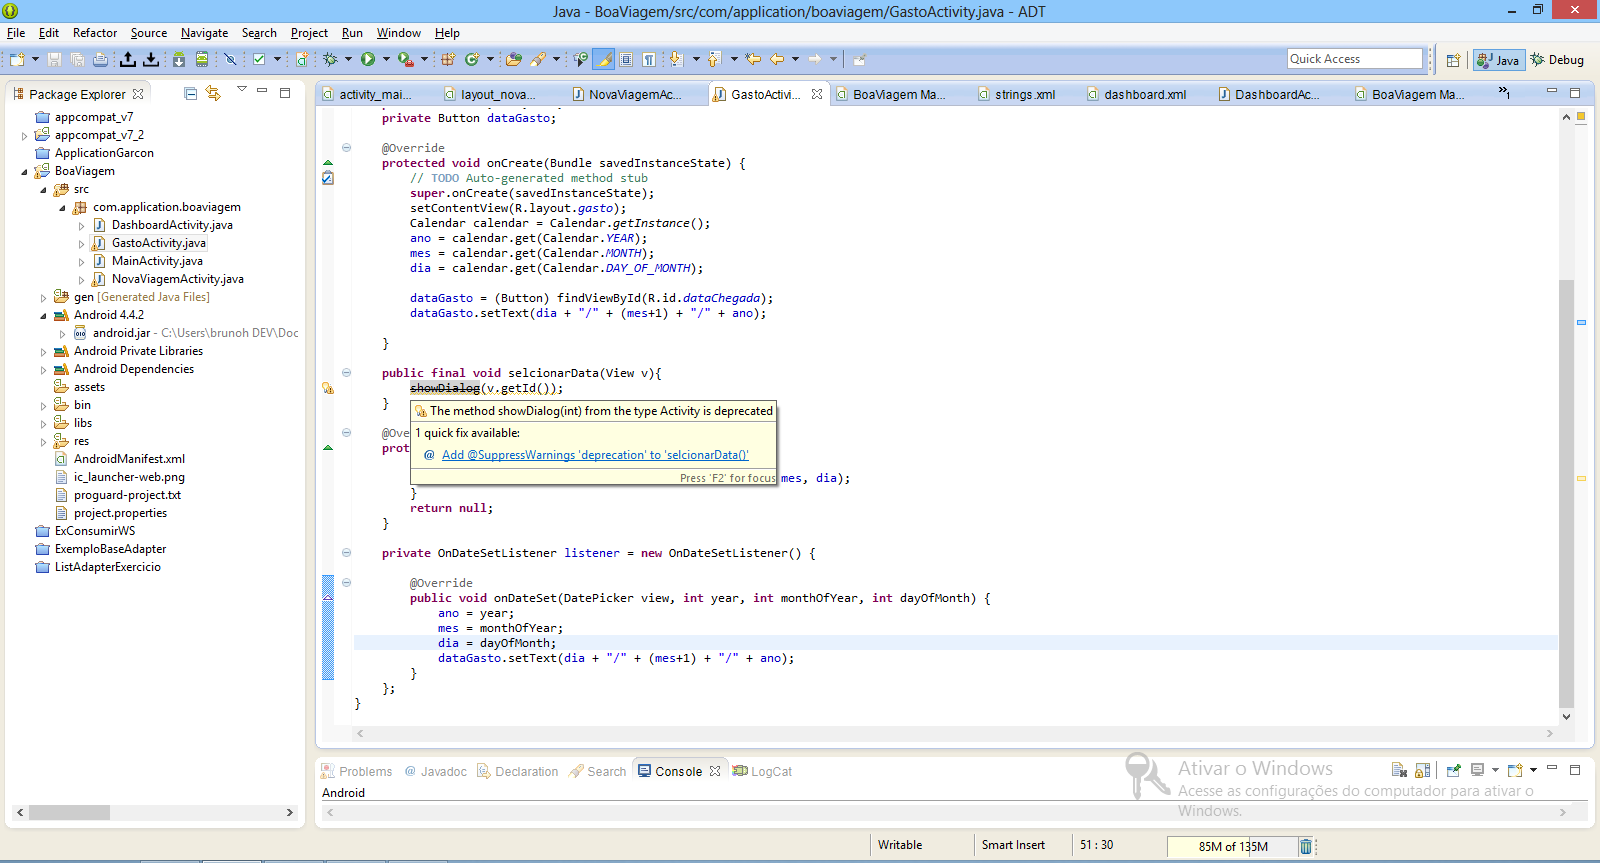
Task: Click the Quick Access input field
Action: [1355, 59]
